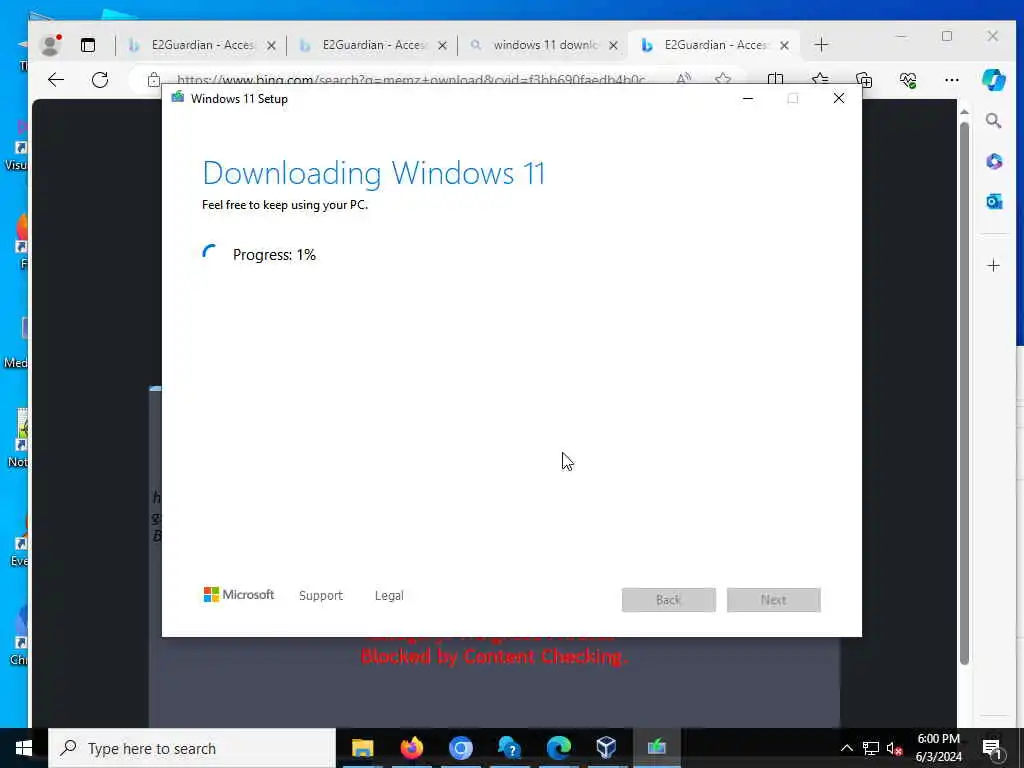The height and width of the screenshot is (768, 1024).
Task: Open Firefox from the taskbar
Action: tap(411, 748)
